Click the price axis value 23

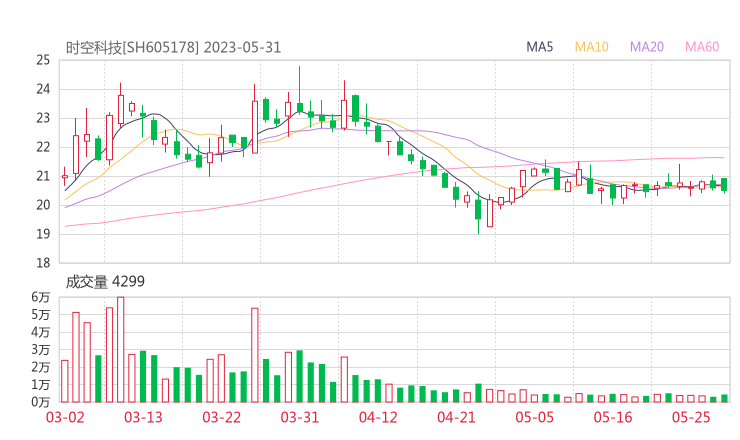[43, 118]
